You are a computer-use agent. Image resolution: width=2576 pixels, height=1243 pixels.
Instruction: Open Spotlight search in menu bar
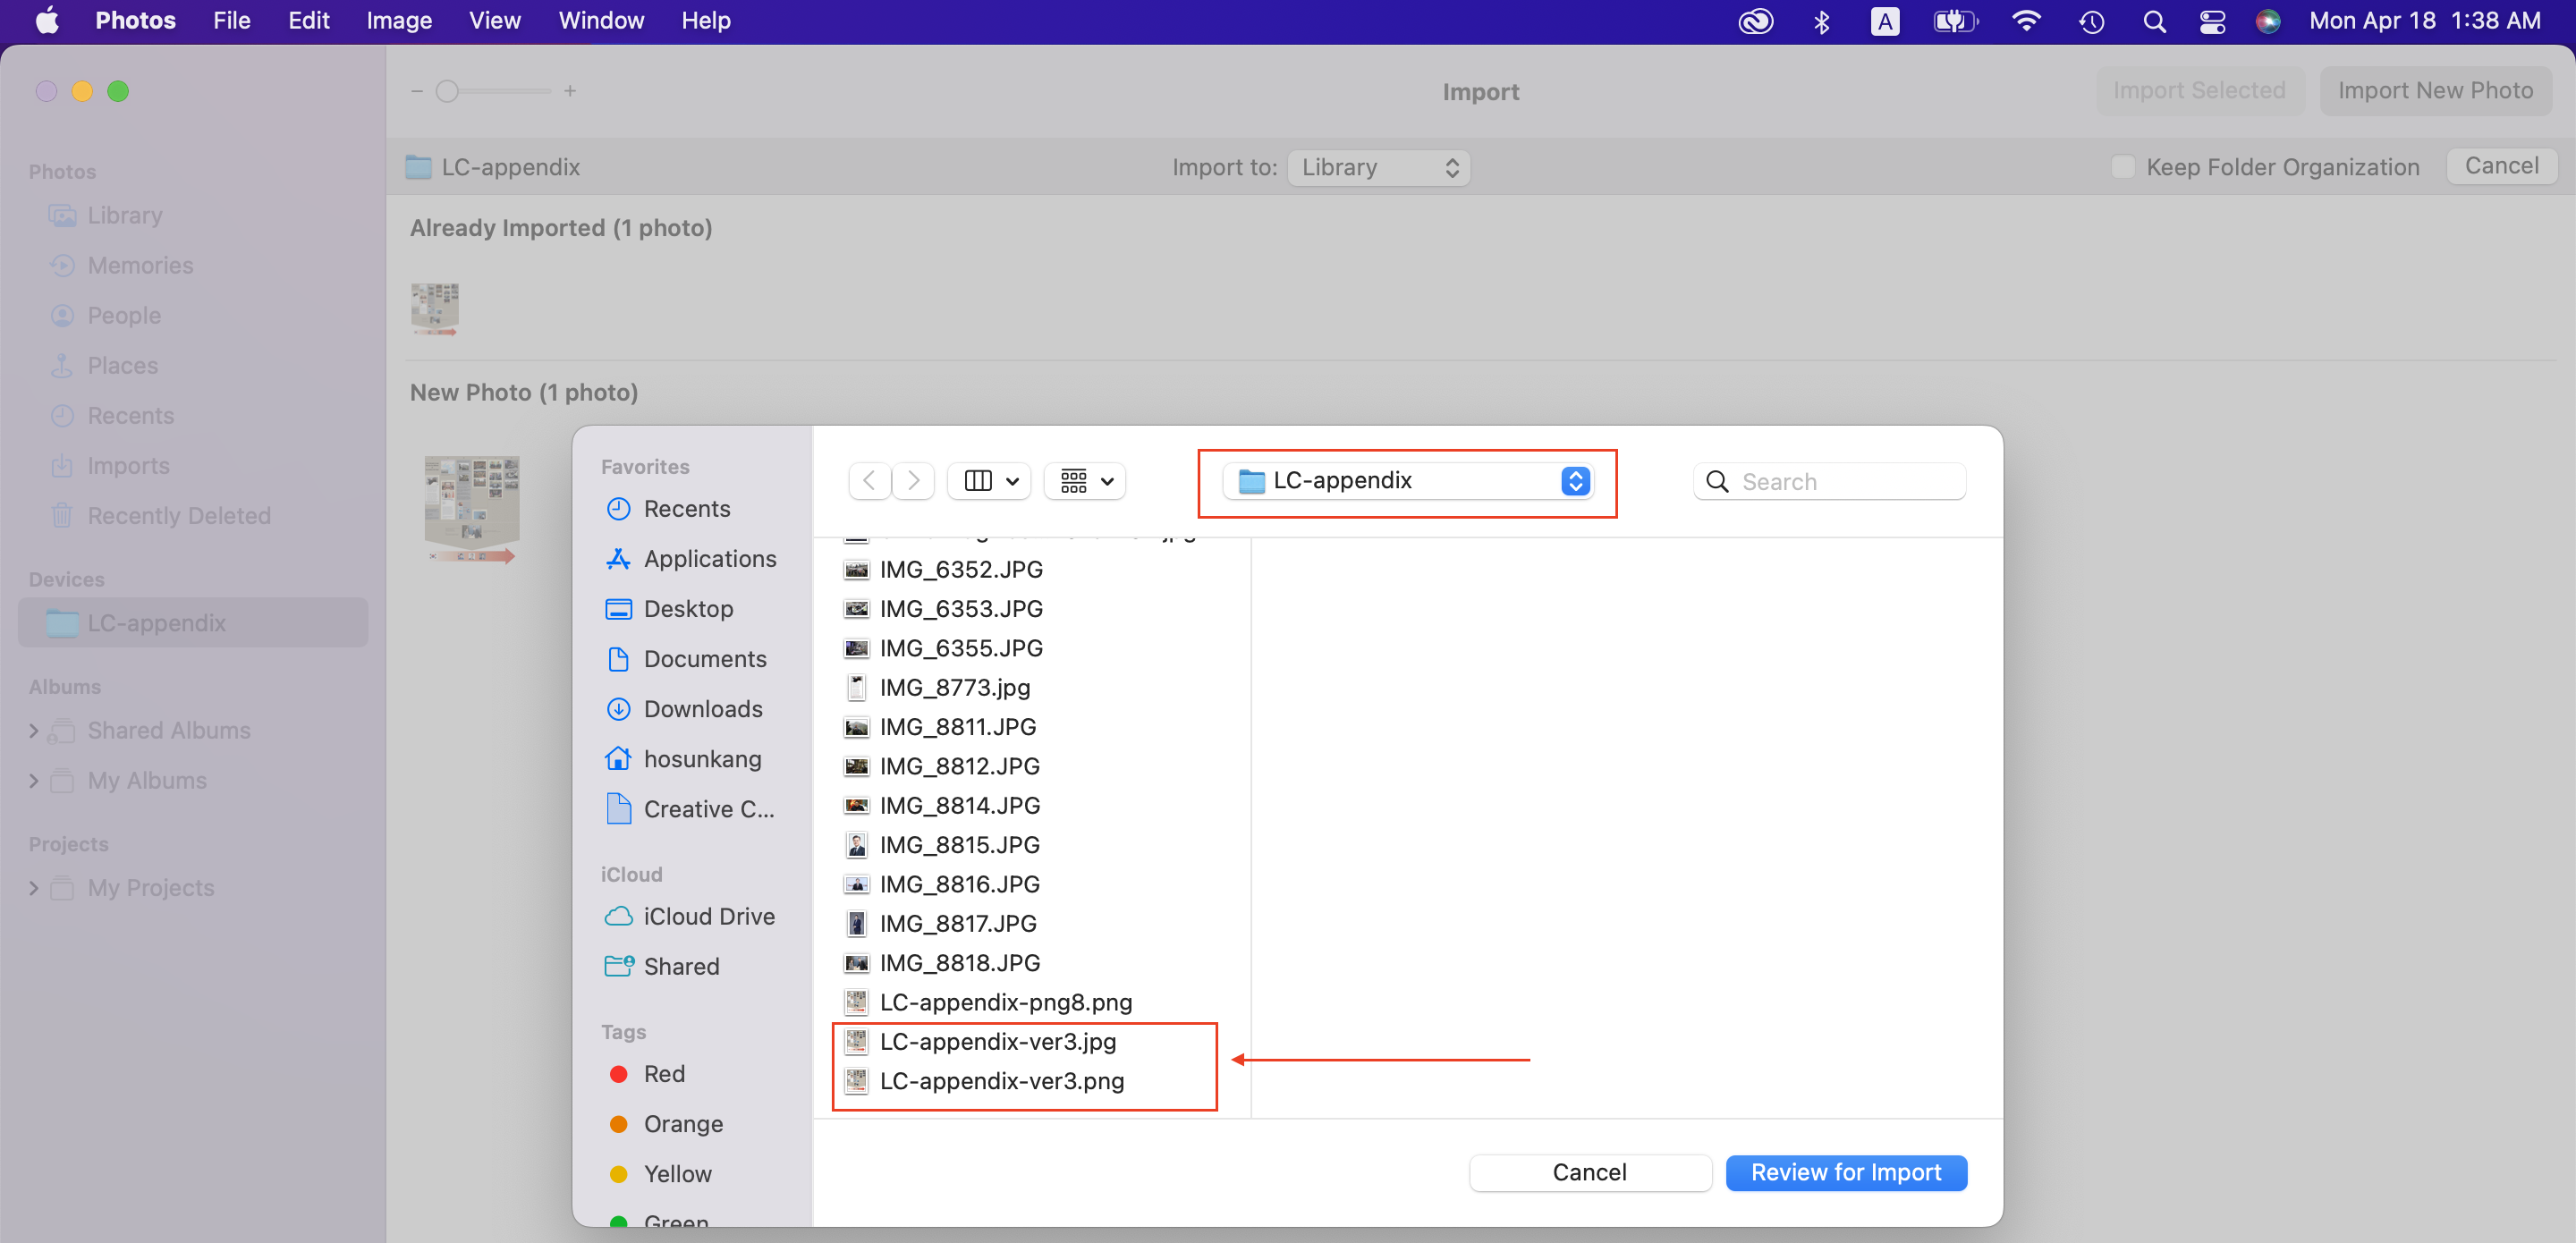point(2154,21)
